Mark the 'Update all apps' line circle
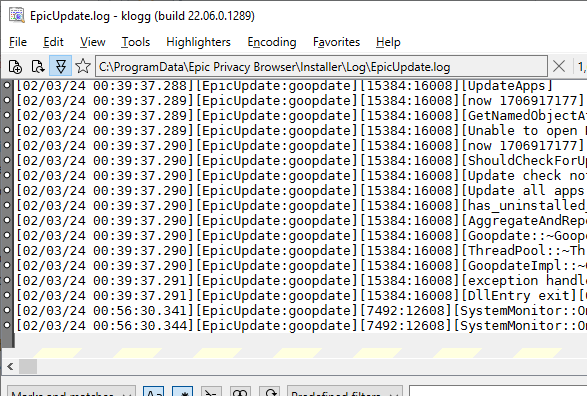The height and width of the screenshot is (396, 587). tap(7, 190)
